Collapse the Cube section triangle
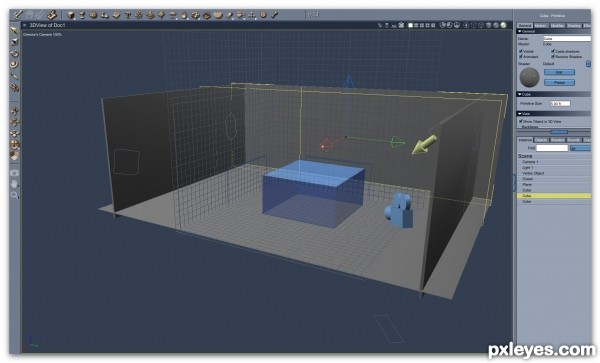 520,94
